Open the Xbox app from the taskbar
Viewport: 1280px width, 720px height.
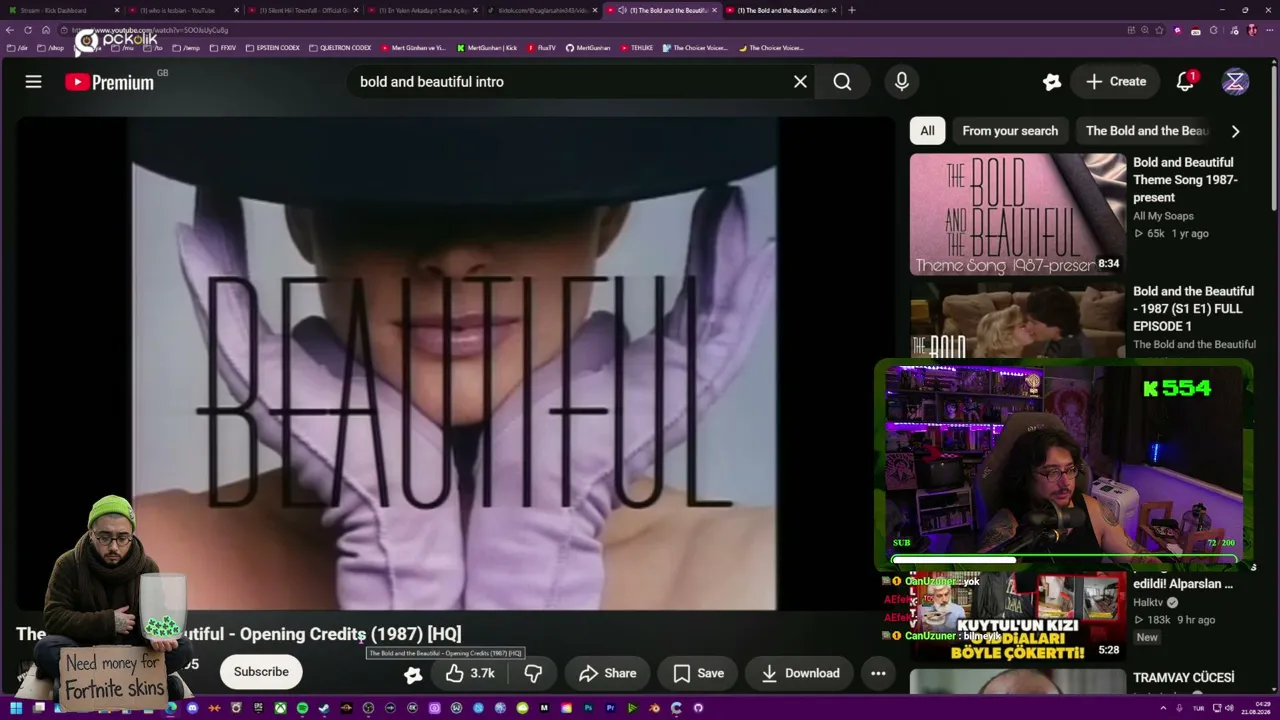click(x=280, y=708)
